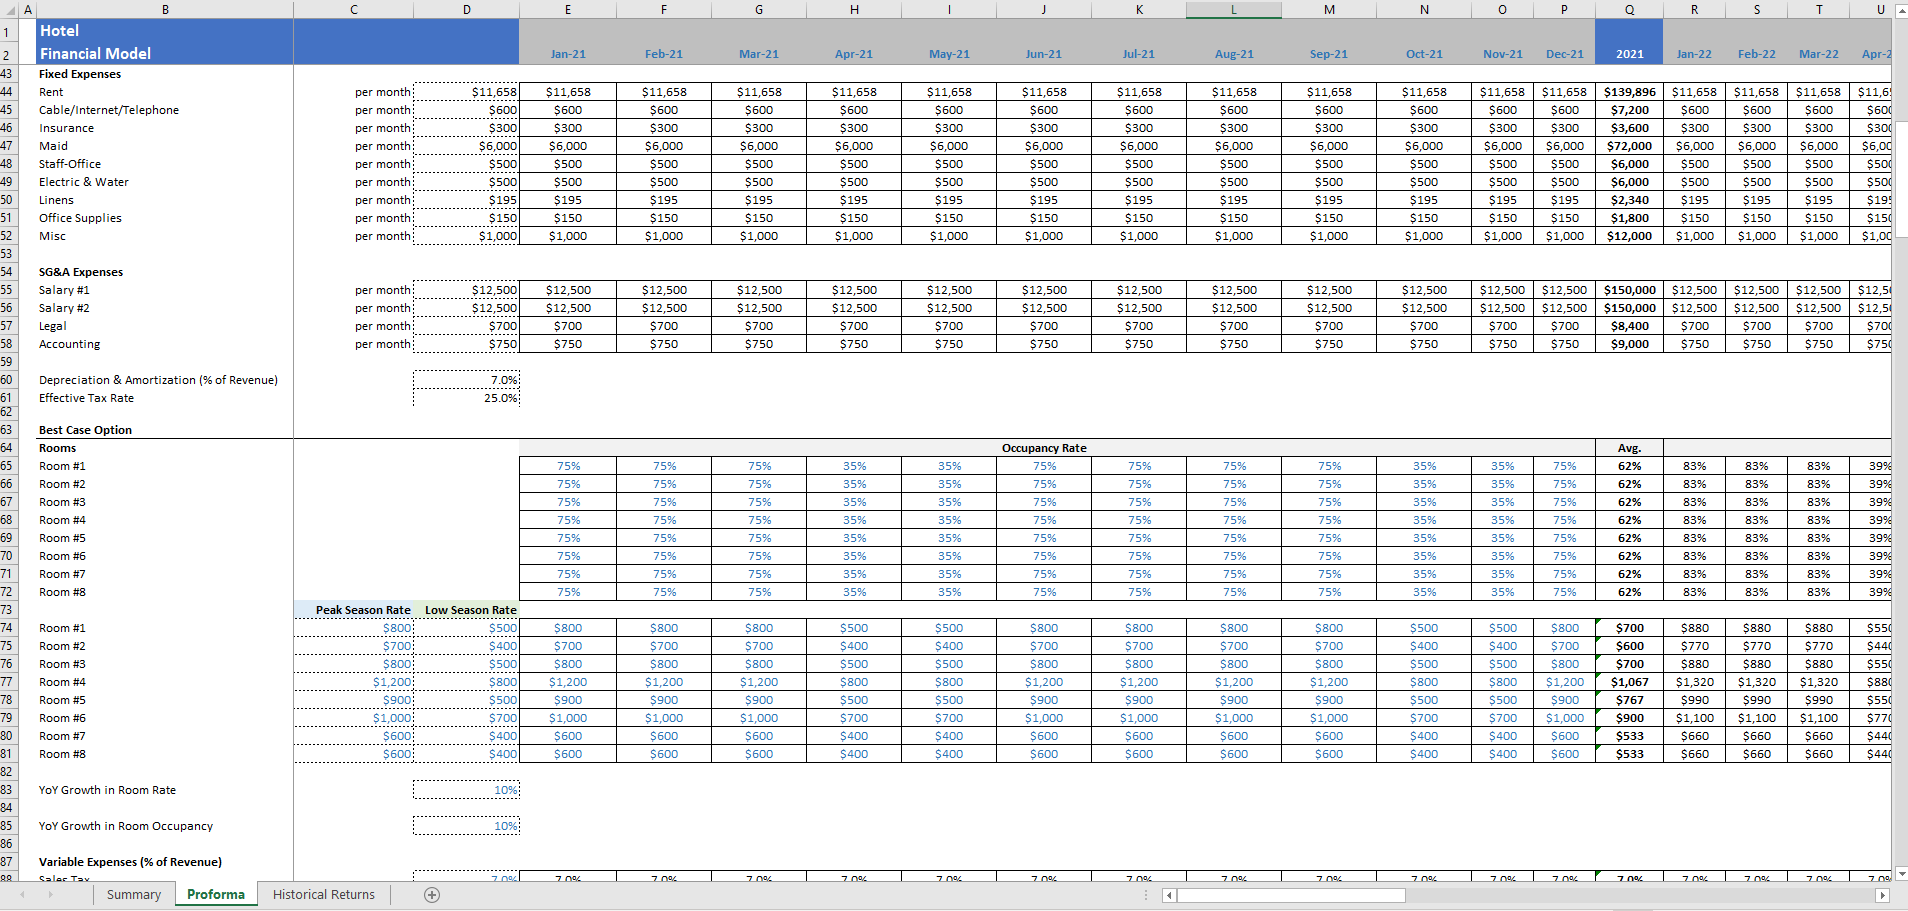Click the 'Avg.' column label

[1629, 448]
